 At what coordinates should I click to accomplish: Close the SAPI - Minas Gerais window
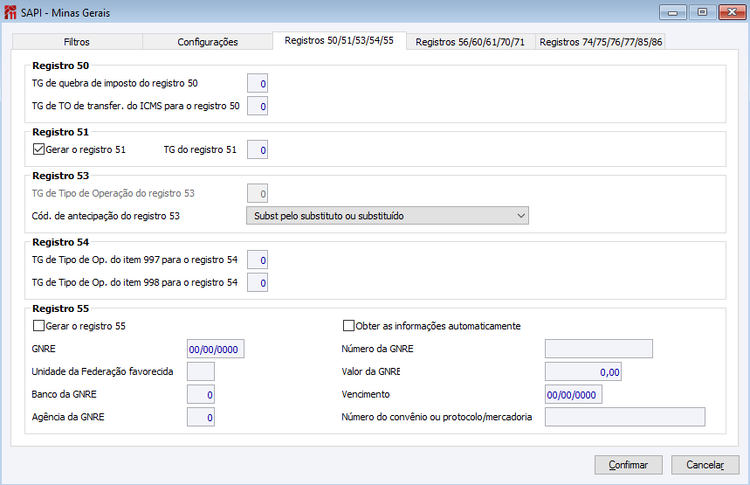[x=732, y=12]
